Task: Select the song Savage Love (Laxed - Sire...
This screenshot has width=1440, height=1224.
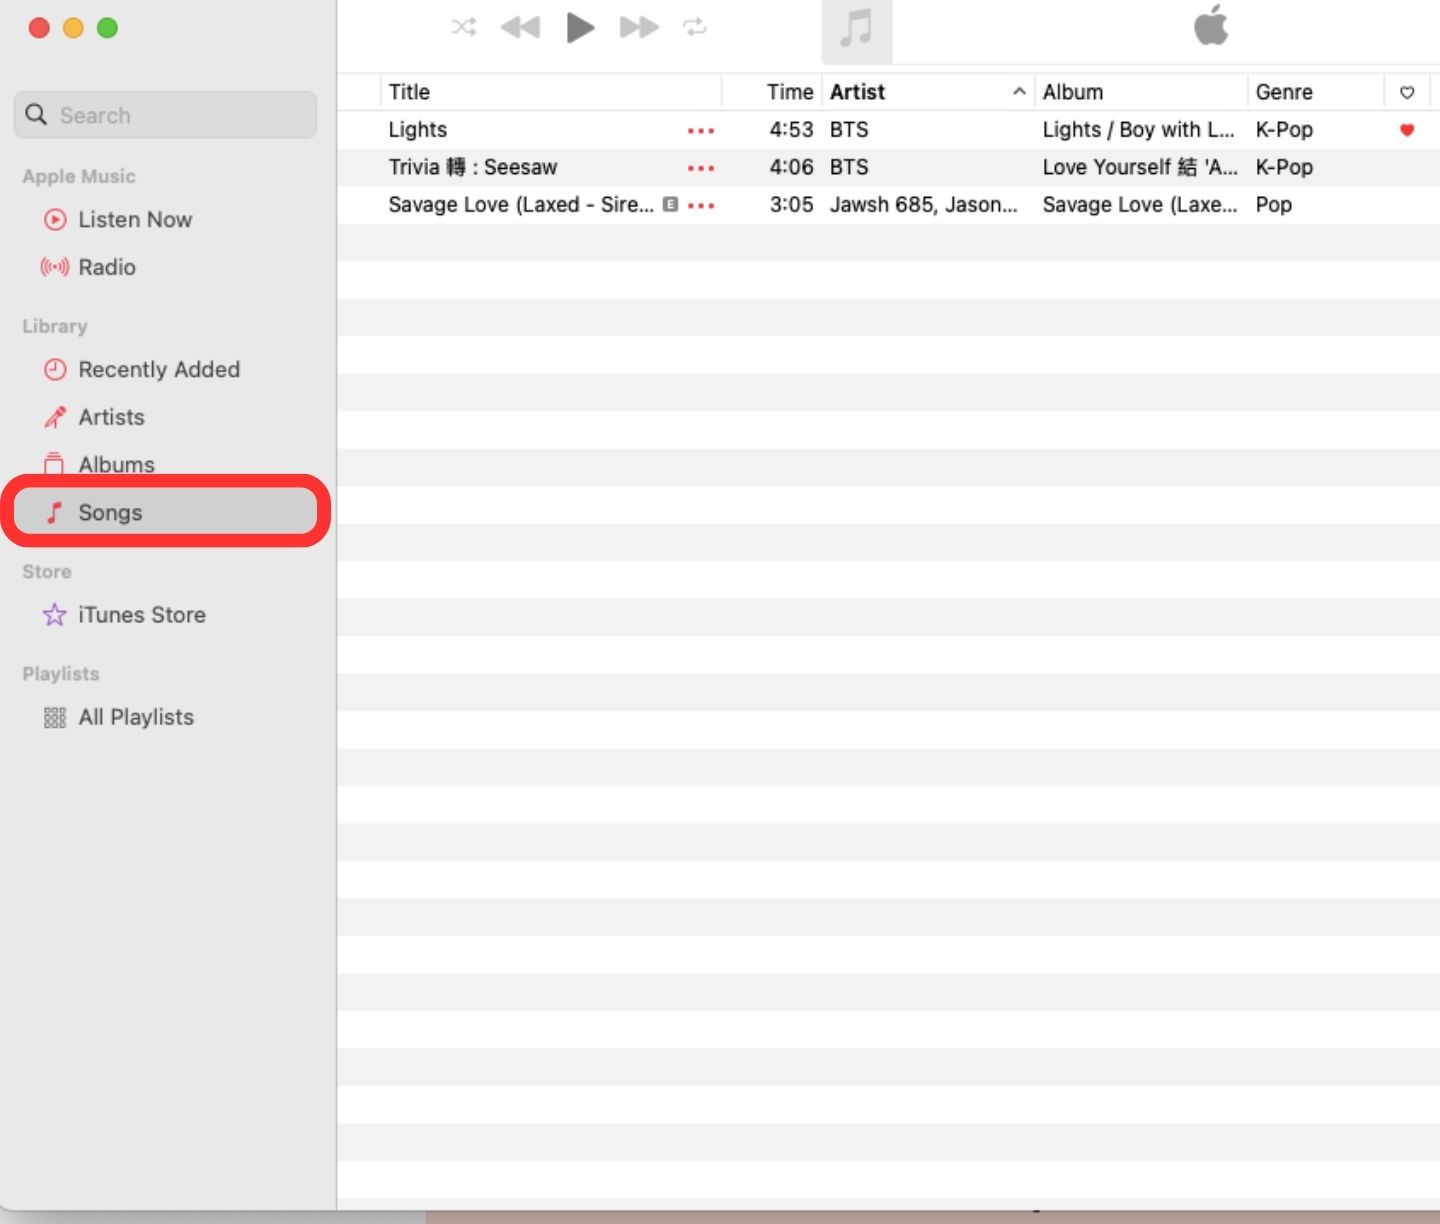Action: (521, 205)
